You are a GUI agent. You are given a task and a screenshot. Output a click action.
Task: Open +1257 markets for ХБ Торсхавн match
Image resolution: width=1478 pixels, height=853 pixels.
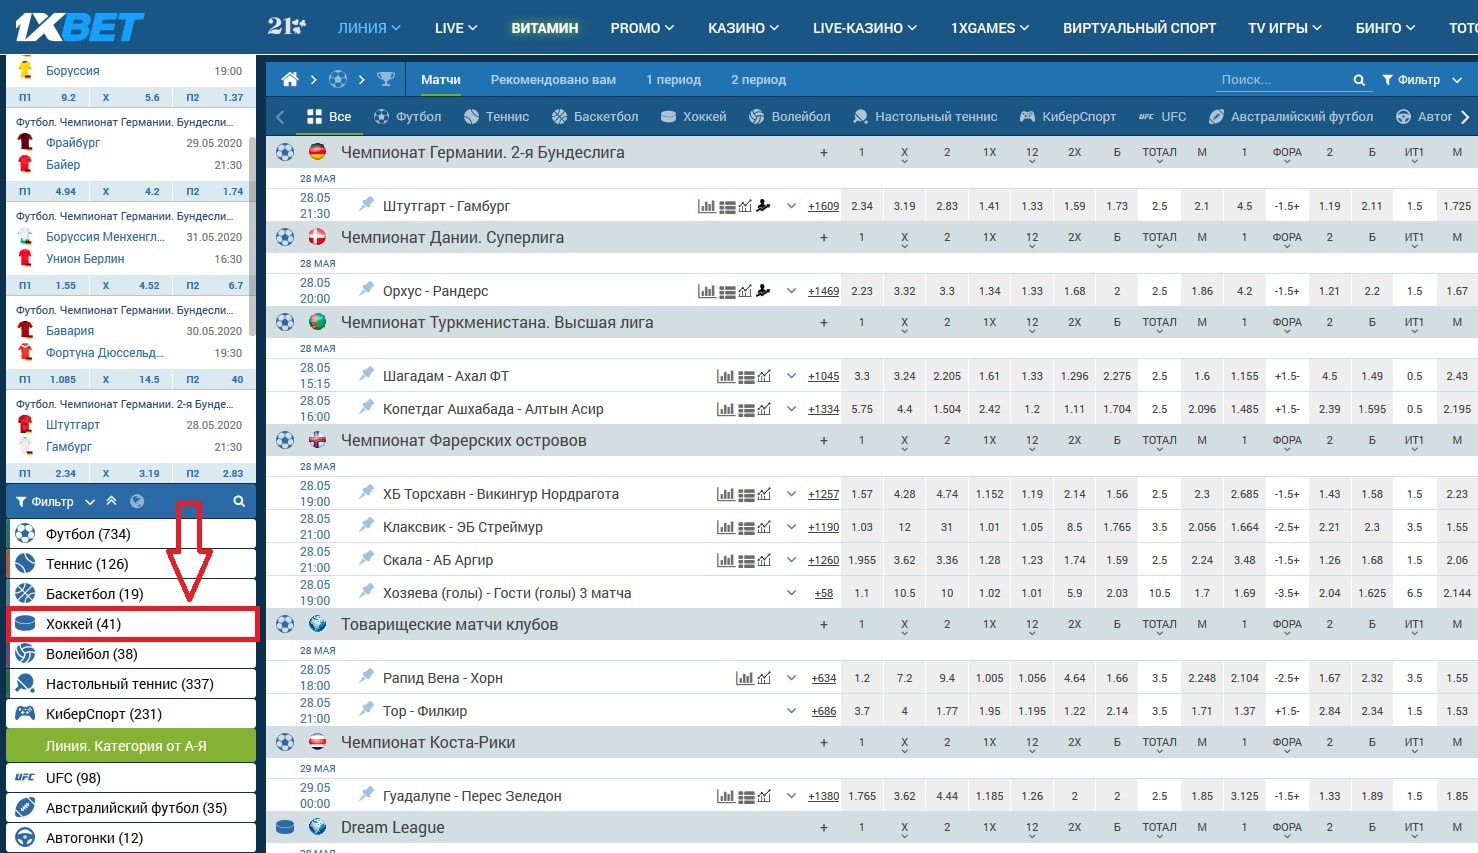point(823,494)
